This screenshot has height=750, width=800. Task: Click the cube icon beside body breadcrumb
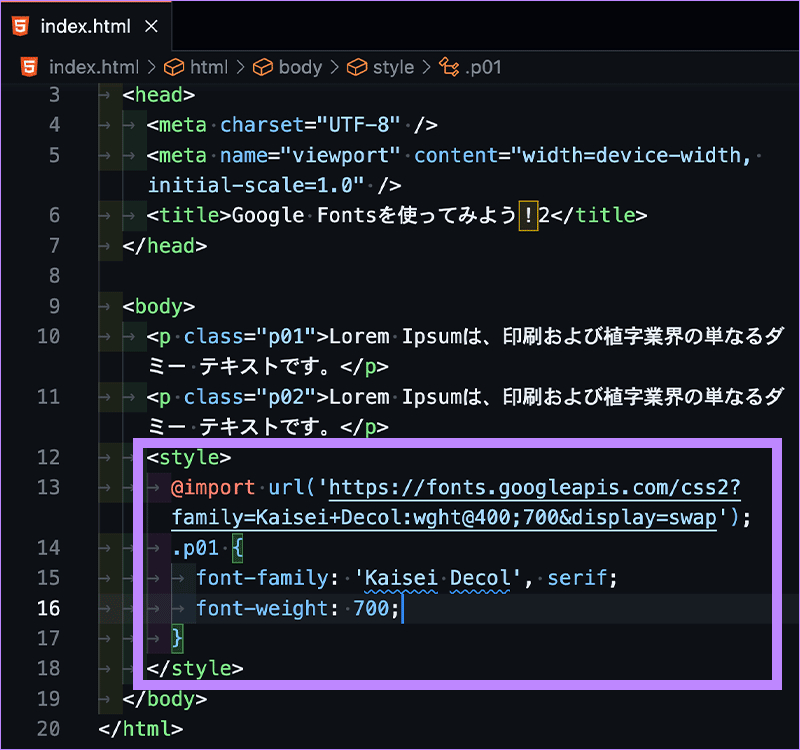263,68
